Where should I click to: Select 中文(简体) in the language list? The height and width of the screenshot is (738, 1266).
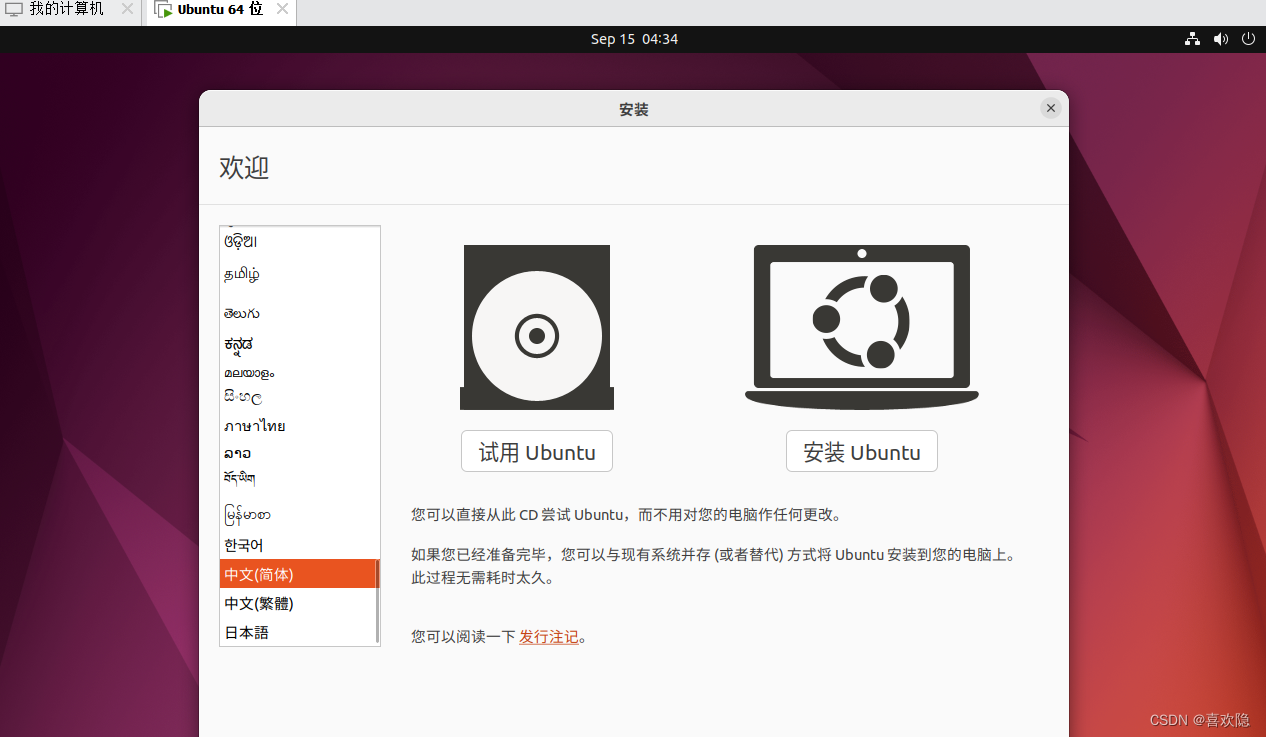297,574
